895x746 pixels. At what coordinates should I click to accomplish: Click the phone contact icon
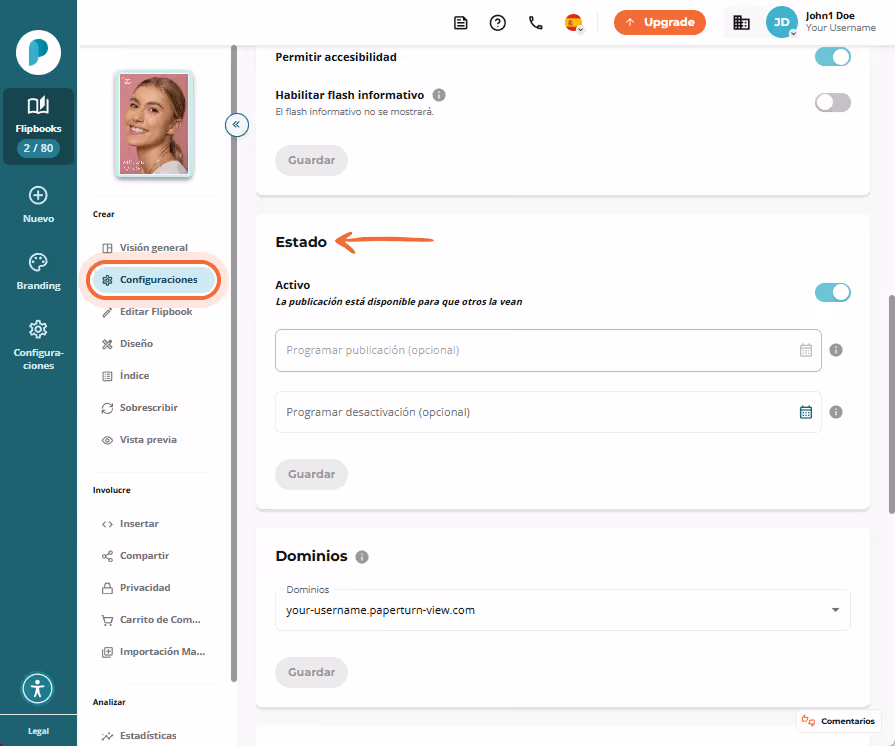[535, 23]
